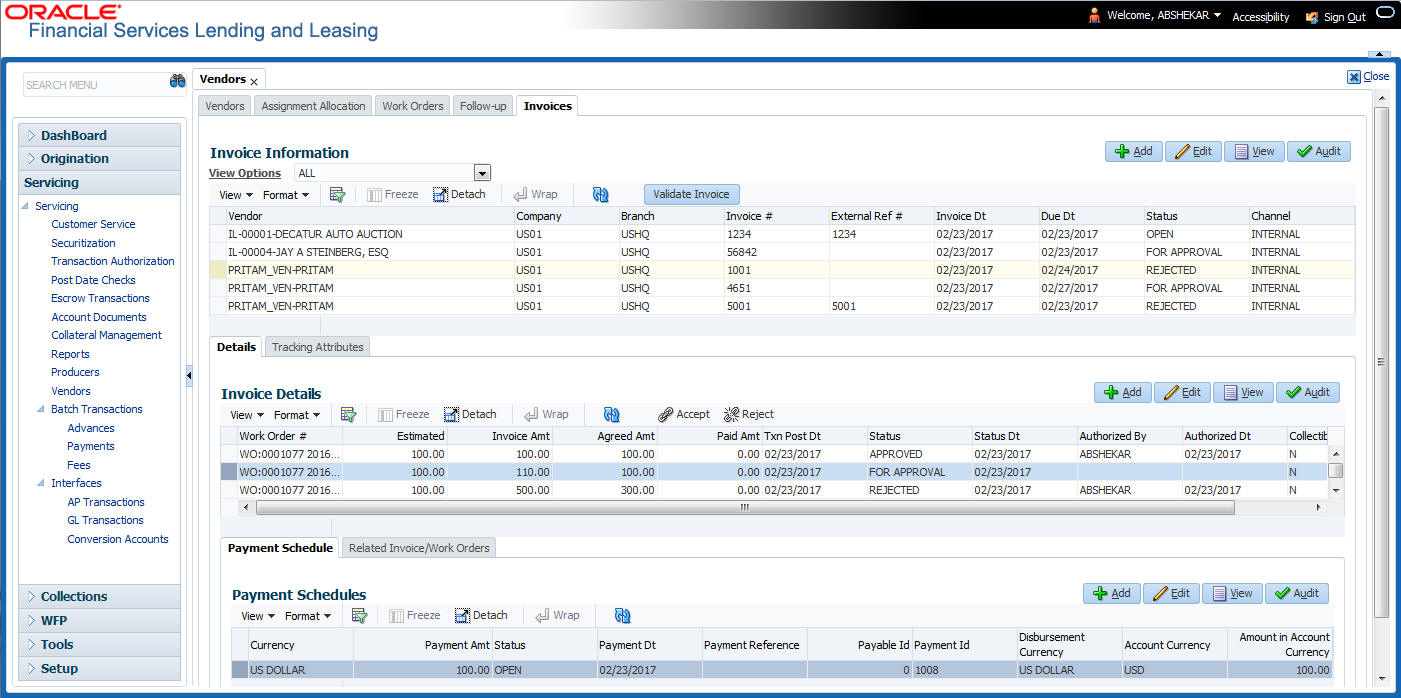Open AP Transactions under Interfaces

pos(106,502)
